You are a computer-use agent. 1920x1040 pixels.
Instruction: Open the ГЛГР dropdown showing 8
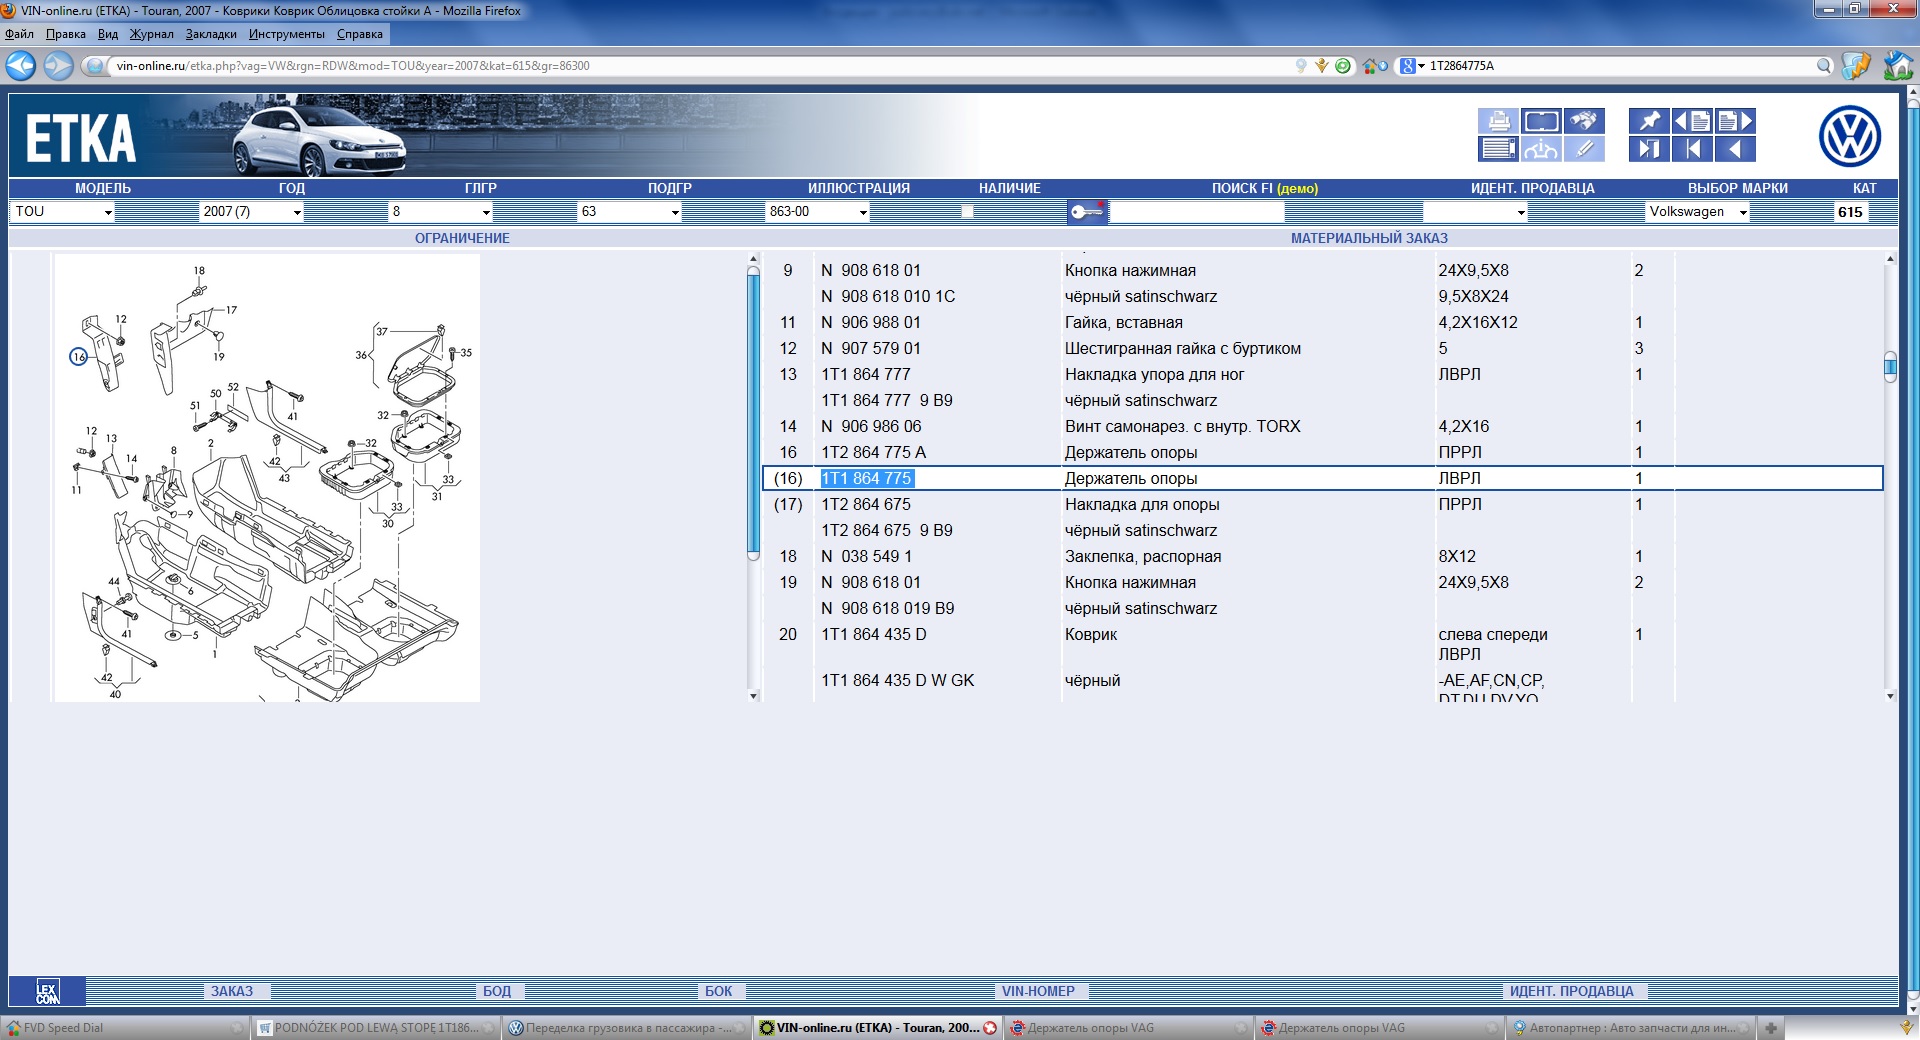pyautogui.click(x=440, y=212)
